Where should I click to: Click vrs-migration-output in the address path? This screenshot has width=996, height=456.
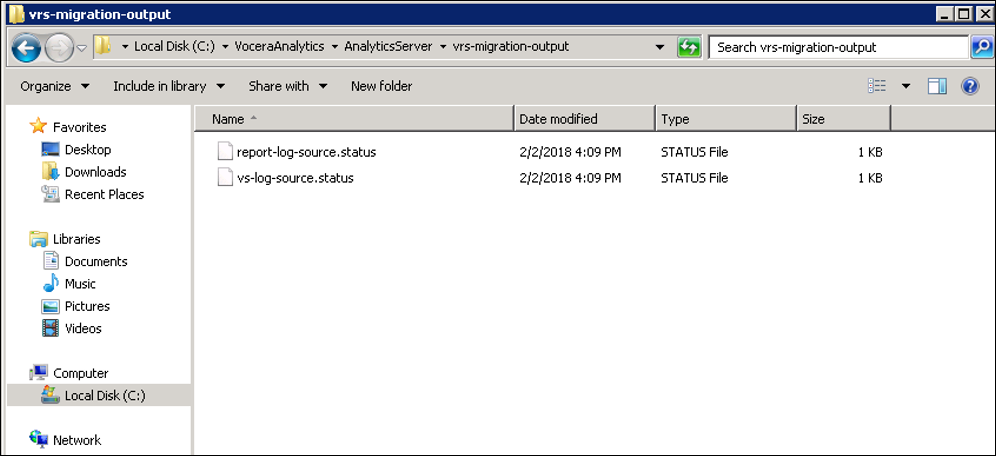(511, 46)
